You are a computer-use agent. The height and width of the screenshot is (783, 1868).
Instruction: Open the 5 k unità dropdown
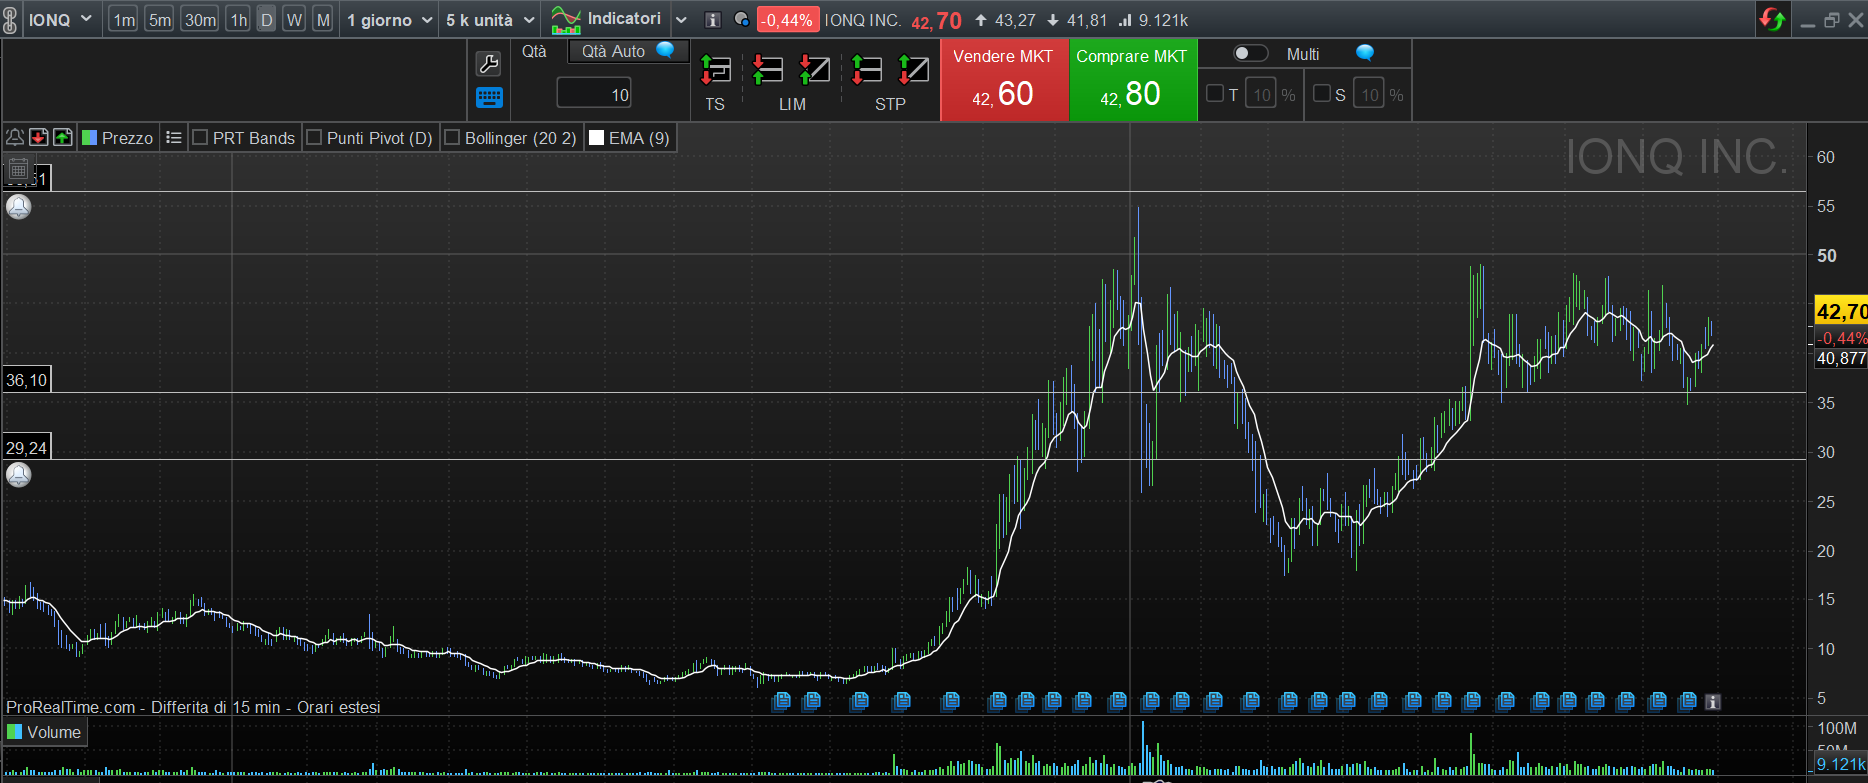tap(490, 20)
